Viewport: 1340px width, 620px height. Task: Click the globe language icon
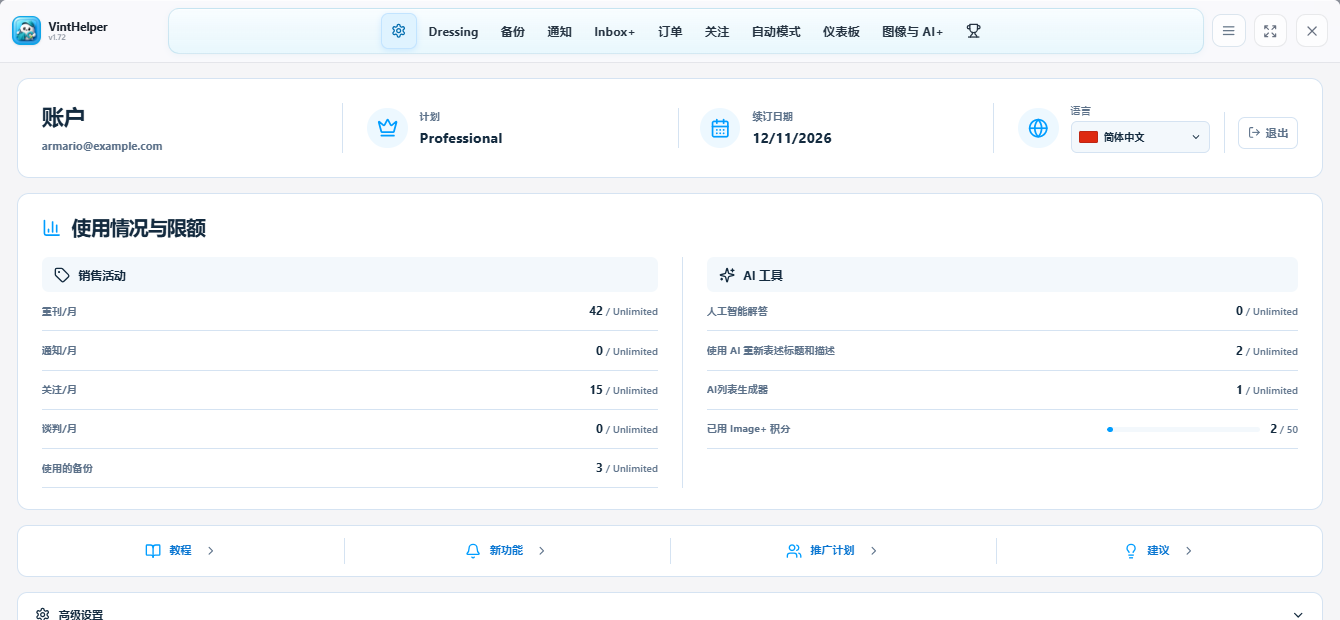(x=1038, y=128)
